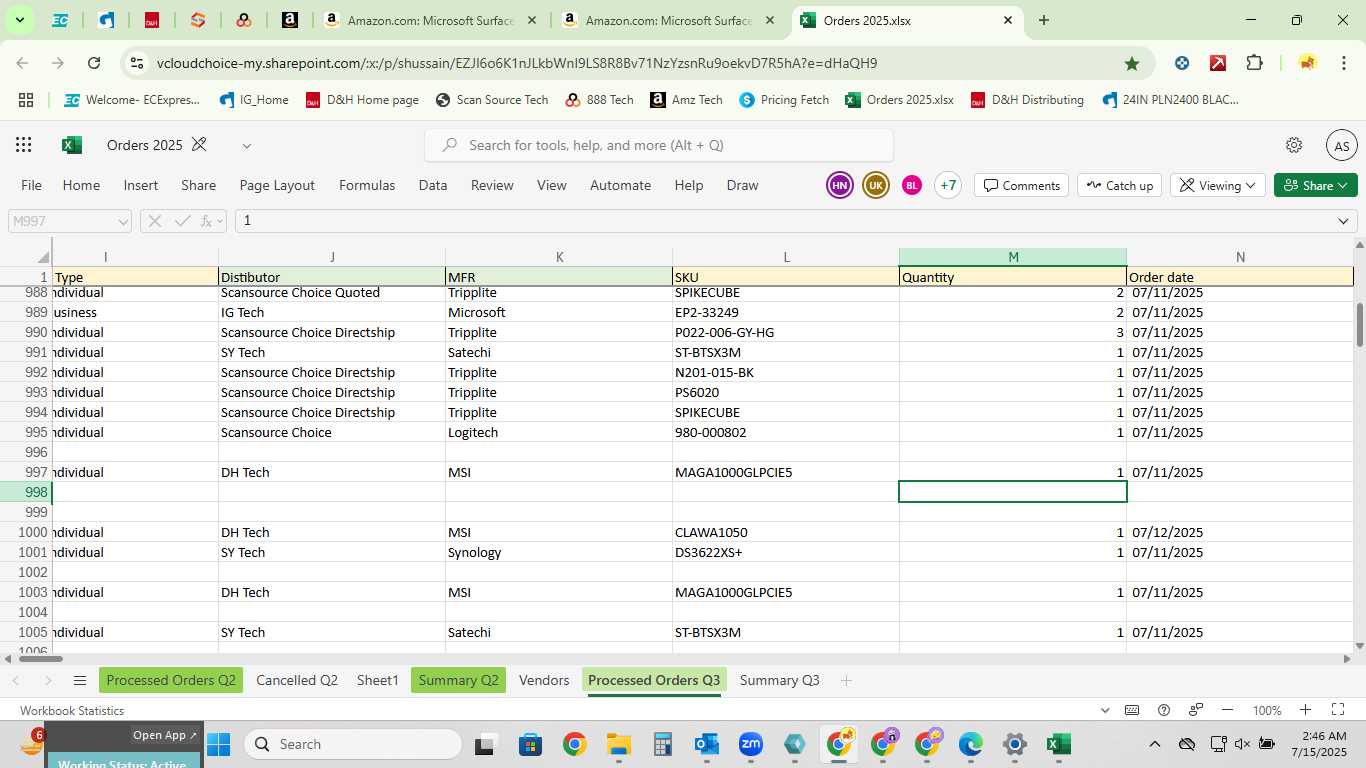Select the DS3622XS+ SKU cell
1366x768 pixels.
785,552
